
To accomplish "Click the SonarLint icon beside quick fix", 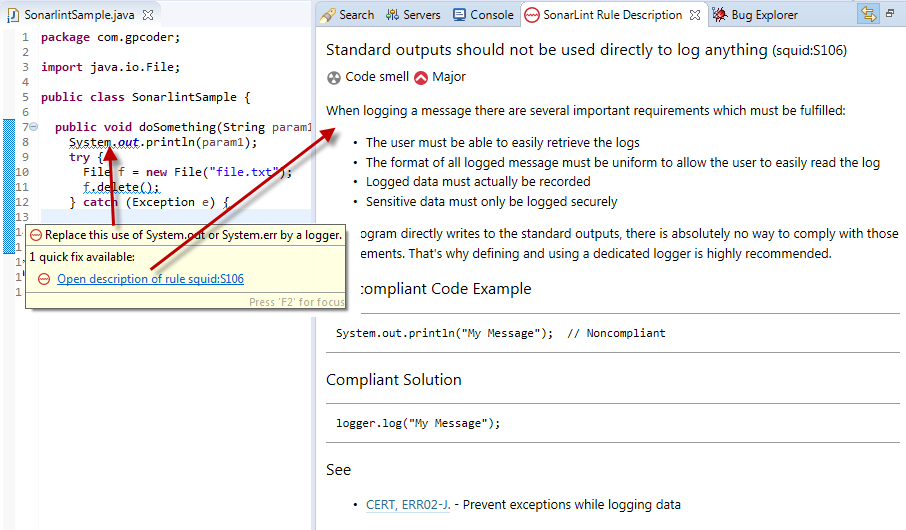I will (x=44, y=279).
